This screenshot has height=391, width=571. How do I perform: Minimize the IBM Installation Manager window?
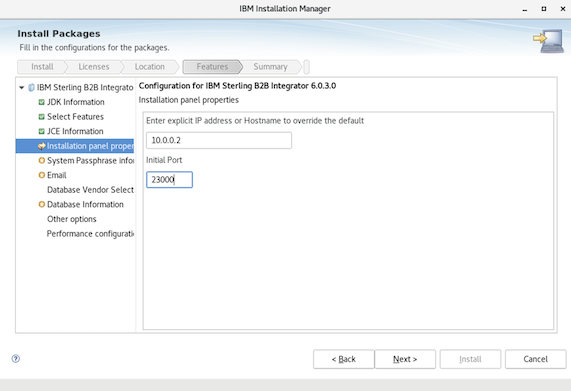click(x=525, y=9)
